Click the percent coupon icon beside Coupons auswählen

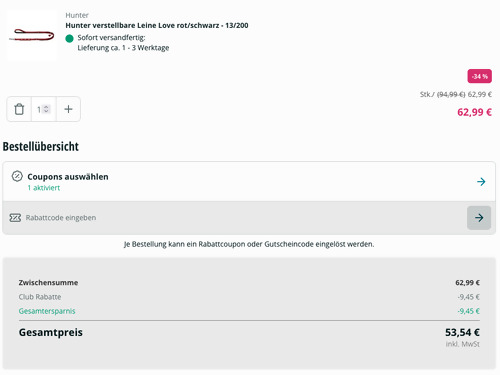point(17,176)
